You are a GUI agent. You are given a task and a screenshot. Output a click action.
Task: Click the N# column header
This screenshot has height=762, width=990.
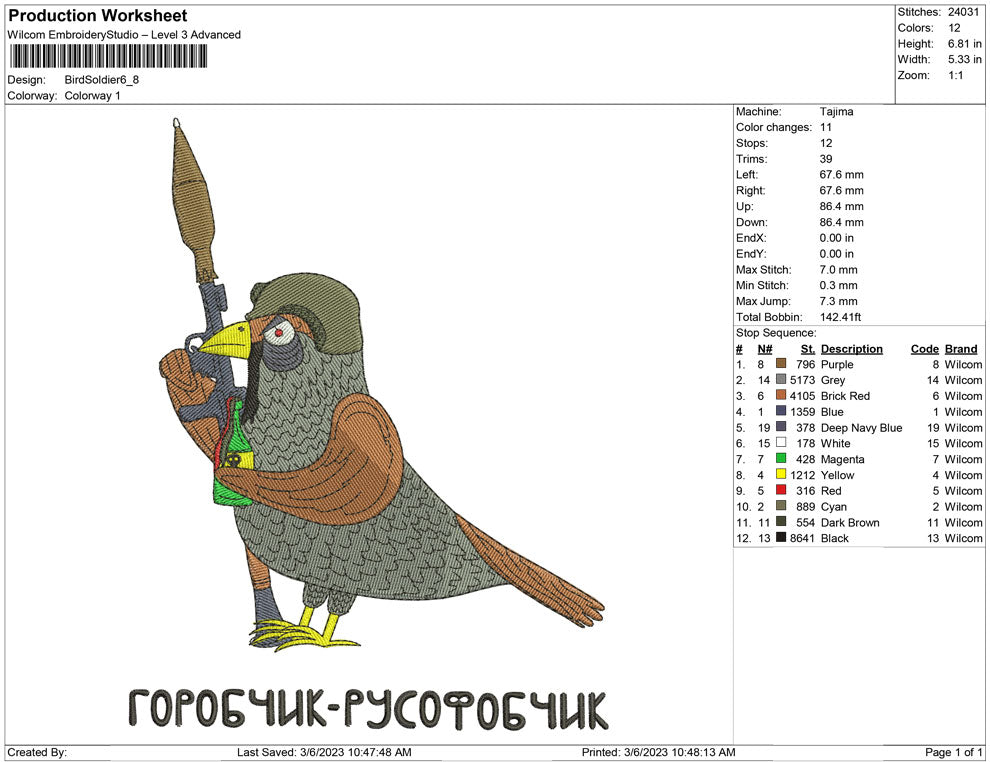pyautogui.click(x=764, y=349)
